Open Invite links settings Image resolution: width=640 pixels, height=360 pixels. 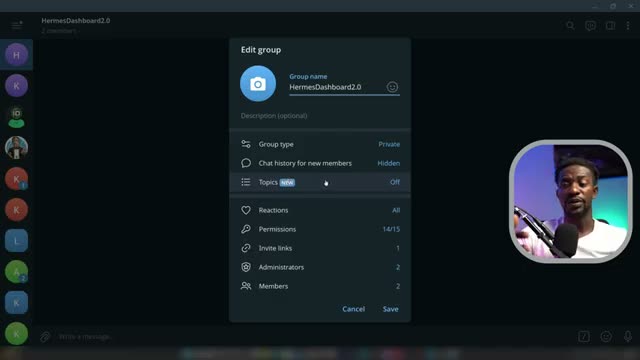(320, 248)
